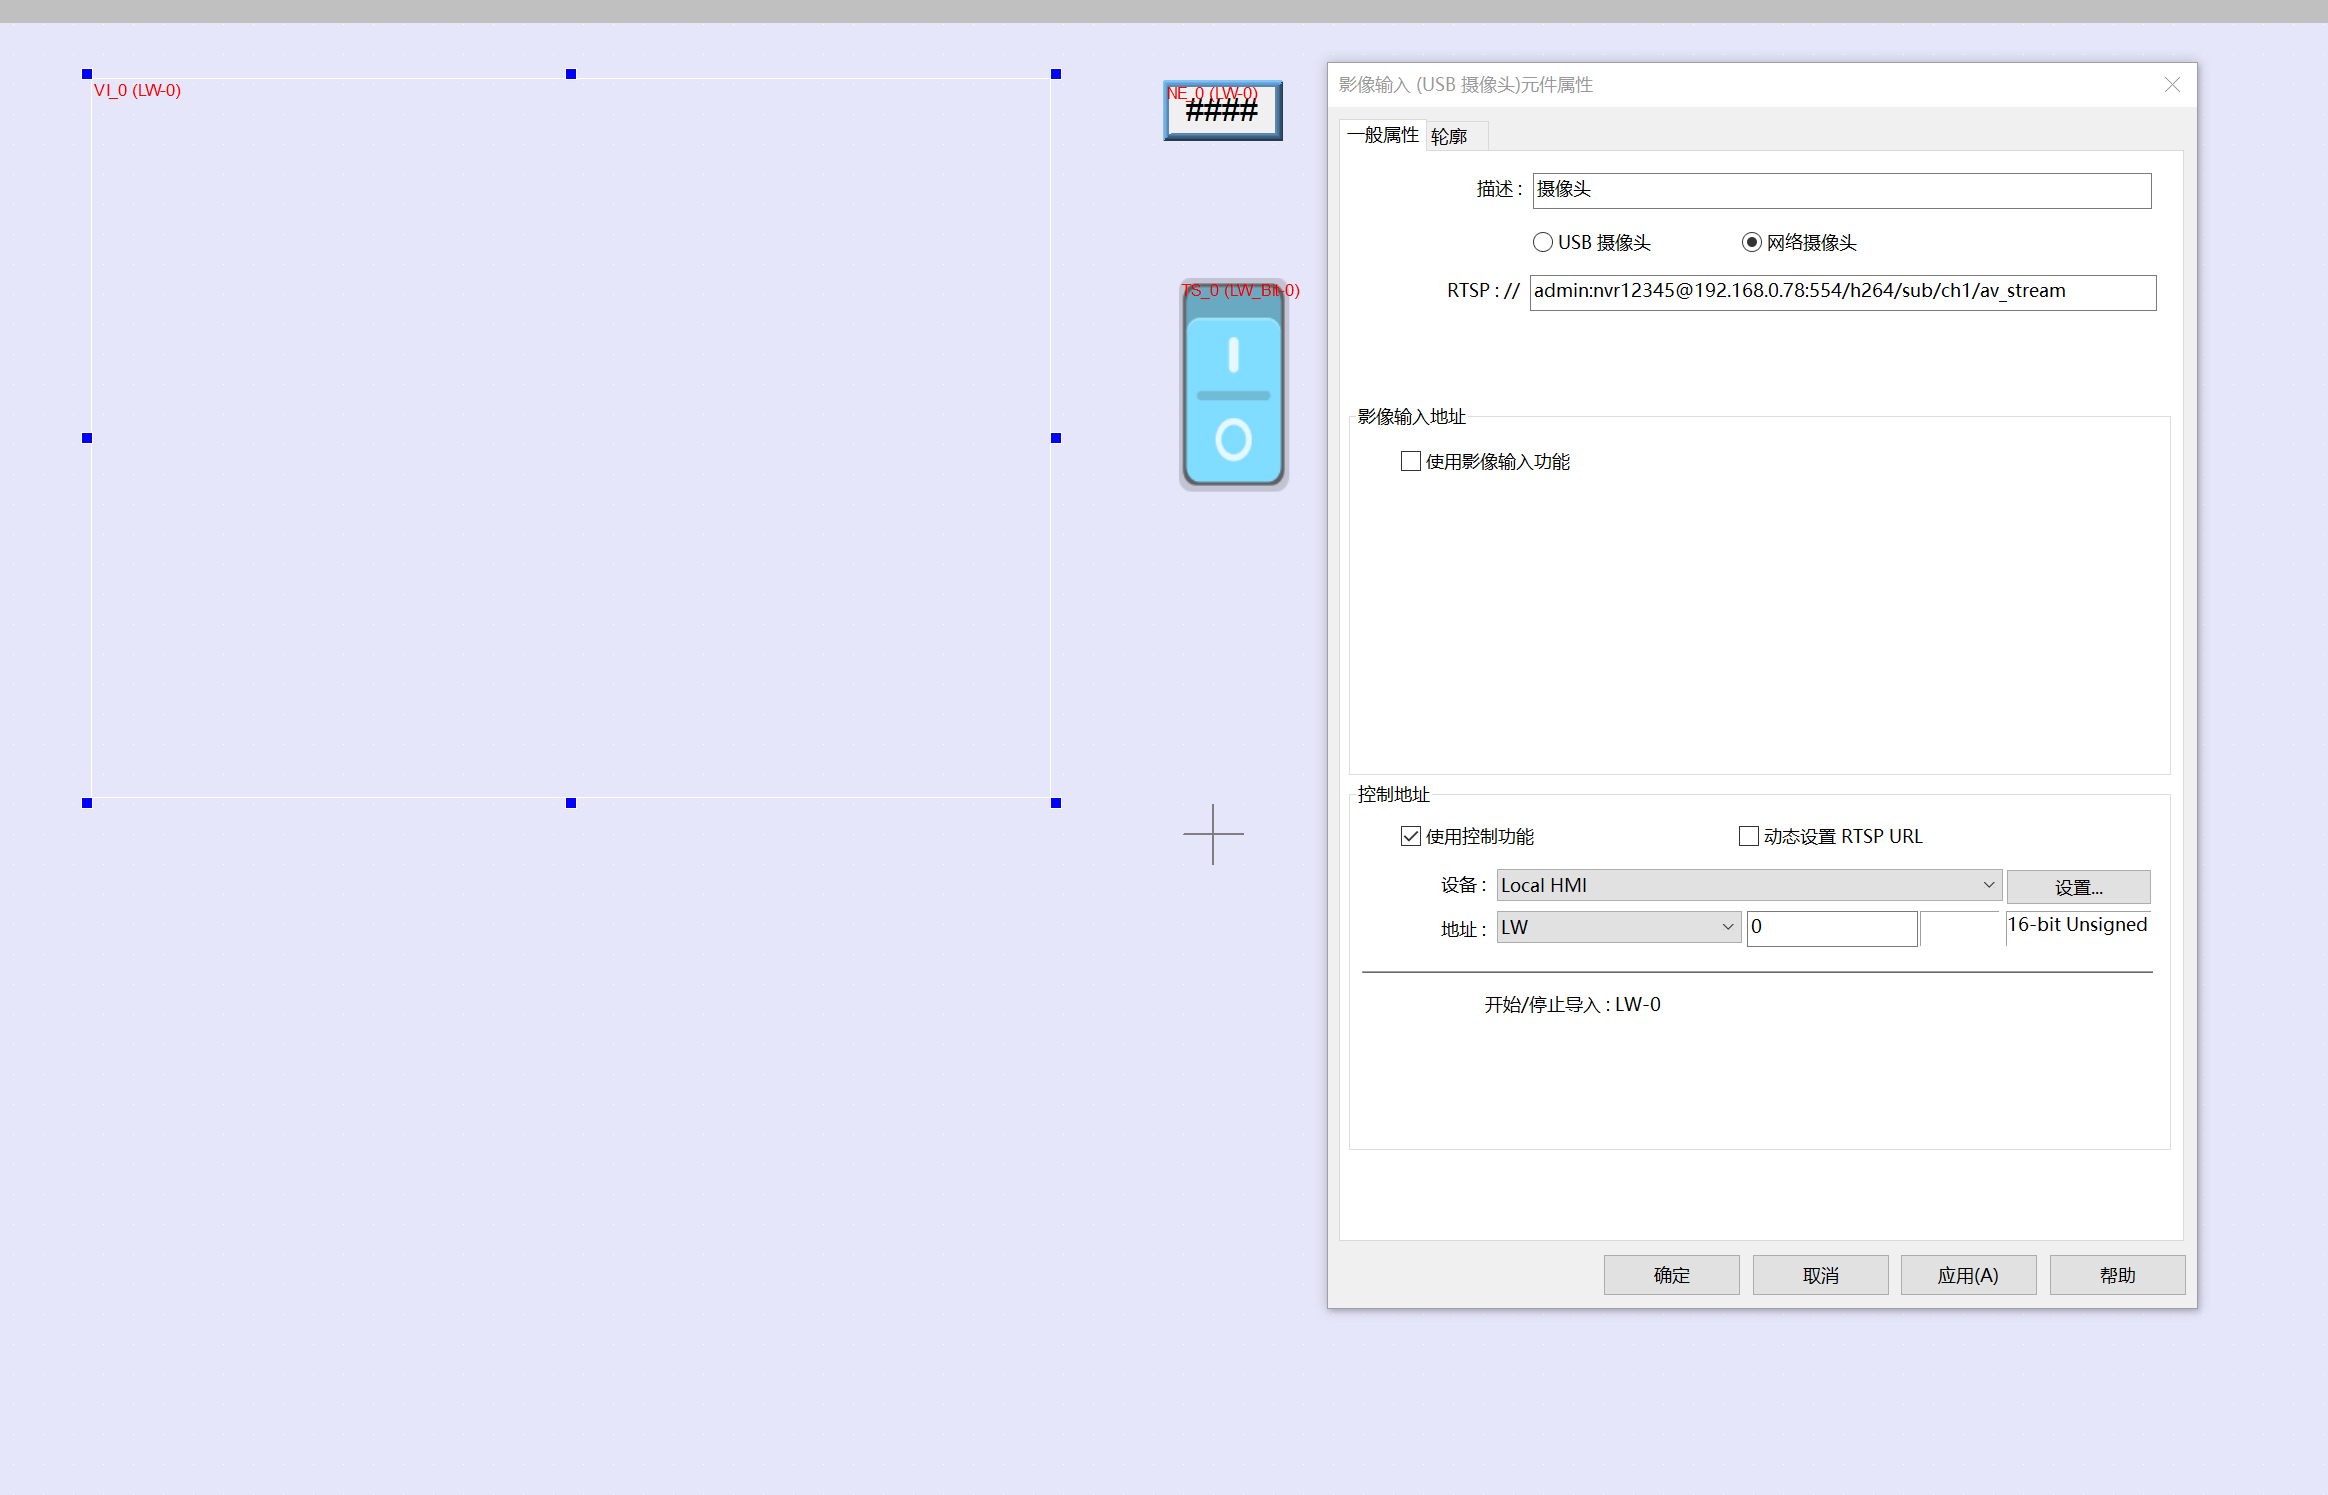The width and height of the screenshot is (2328, 1495).
Task: Open the 设备 Local HMI dropdown
Action: (1748, 885)
